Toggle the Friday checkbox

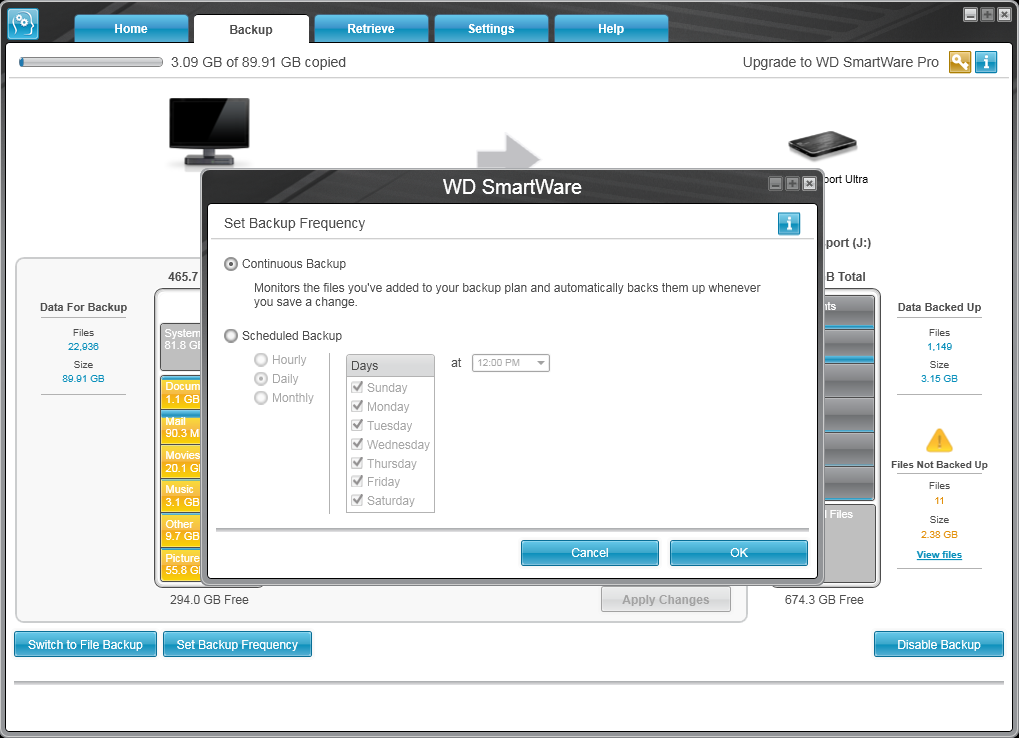coord(357,481)
